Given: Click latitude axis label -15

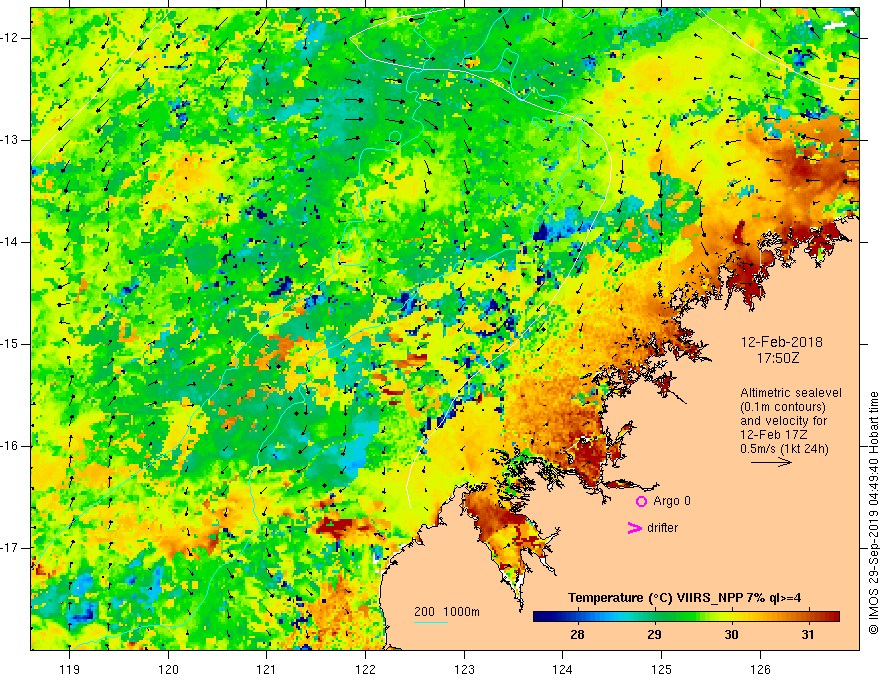Looking at the screenshot, I should point(10,344).
